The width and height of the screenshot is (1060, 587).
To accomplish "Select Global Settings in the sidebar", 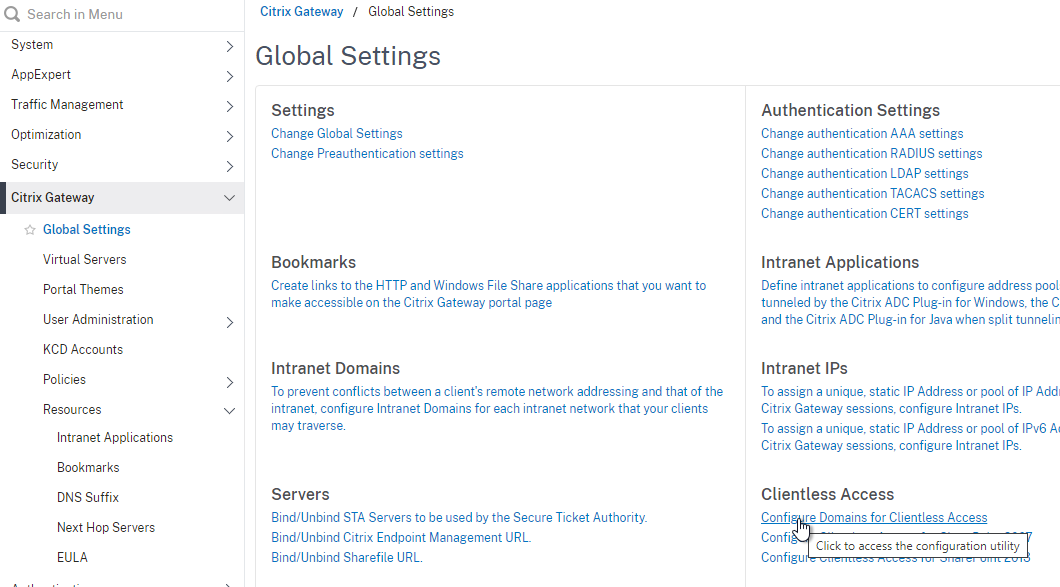I will (87, 230).
